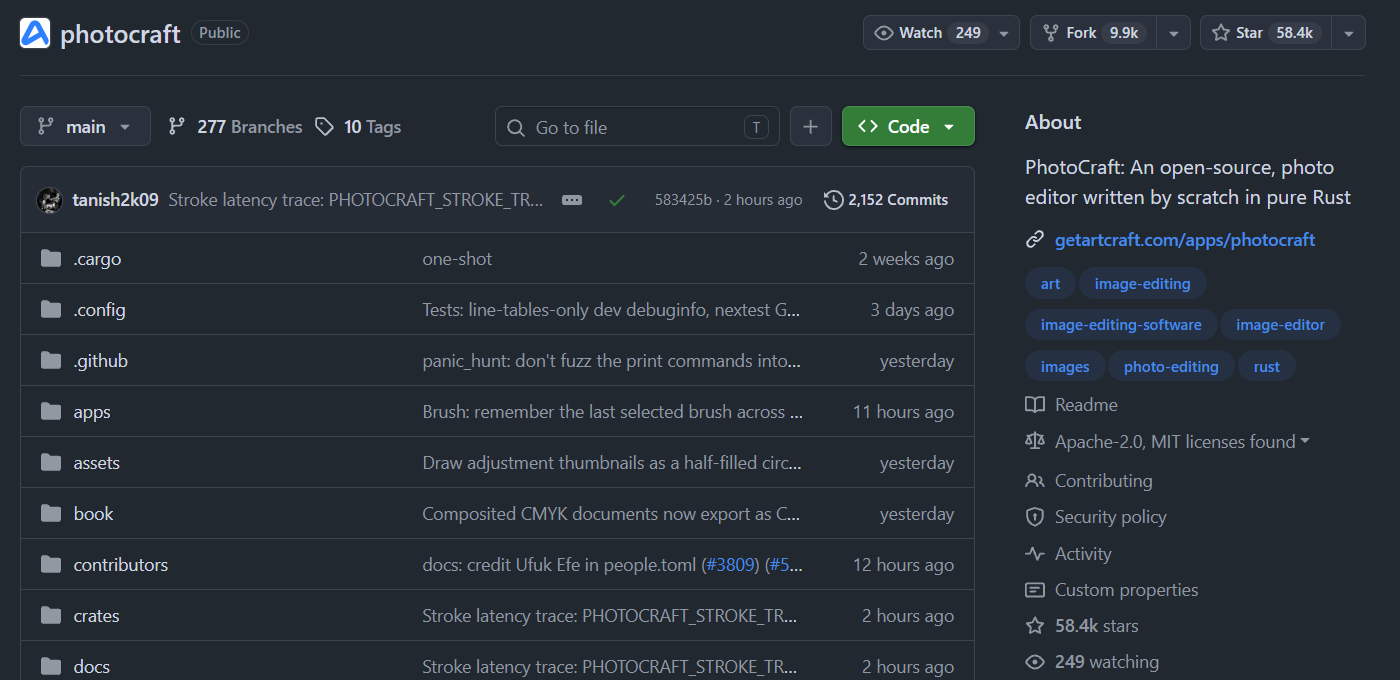The image size is (1400, 680).
Task: Focus the Go to file search field
Action: [x=637, y=127]
